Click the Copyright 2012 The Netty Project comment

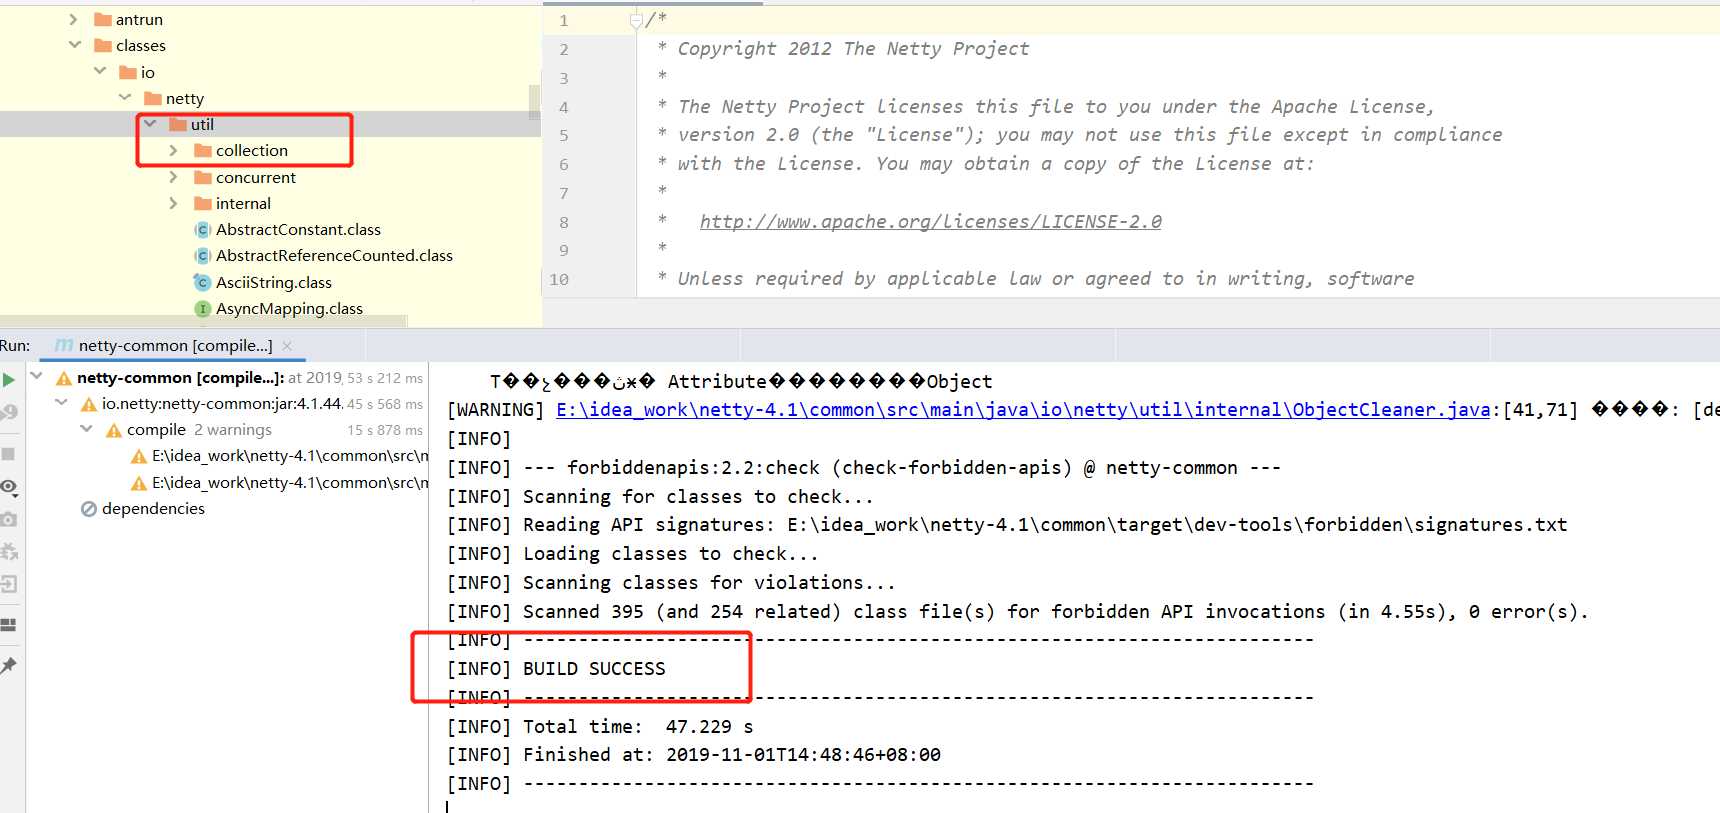pos(853,49)
